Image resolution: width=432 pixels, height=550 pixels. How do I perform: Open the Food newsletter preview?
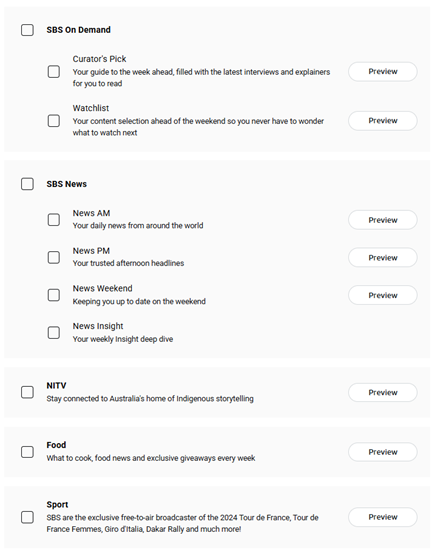[383, 452]
